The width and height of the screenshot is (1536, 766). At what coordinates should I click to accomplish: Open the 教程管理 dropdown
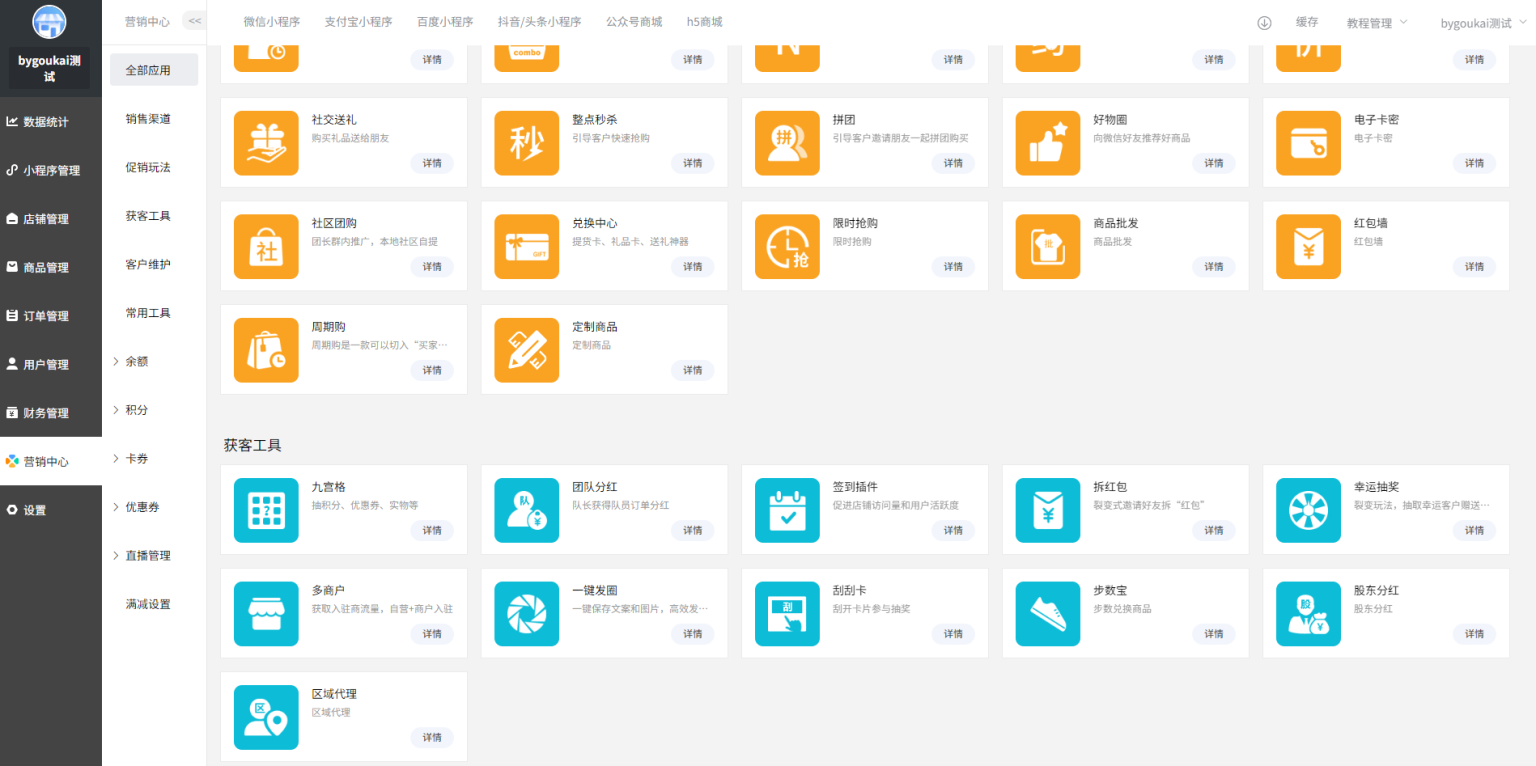[x=1376, y=21]
